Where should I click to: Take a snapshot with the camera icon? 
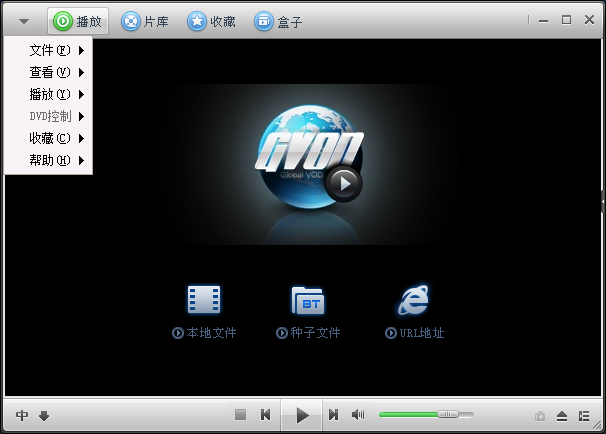(x=540, y=416)
